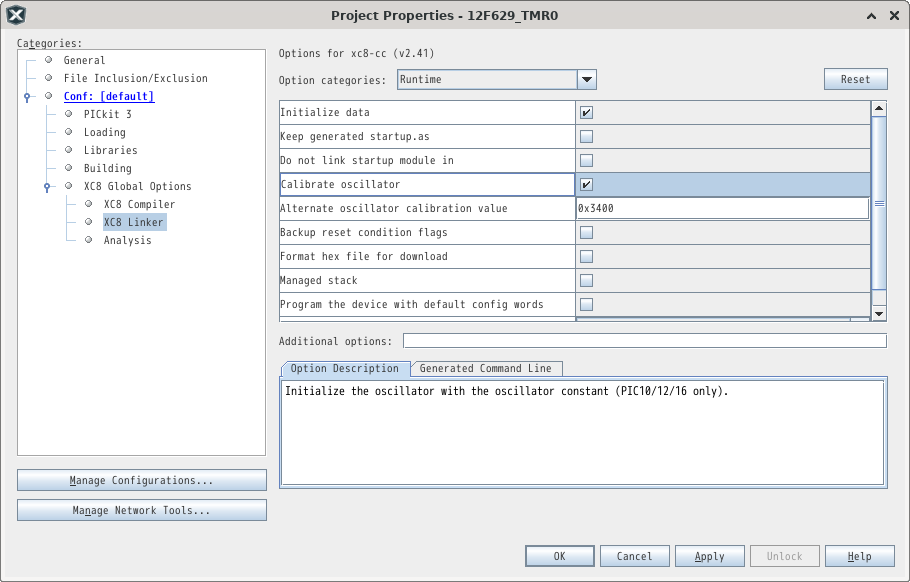Click the General node bullet icon
This screenshot has height=582, width=910.
(x=49, y=60)
